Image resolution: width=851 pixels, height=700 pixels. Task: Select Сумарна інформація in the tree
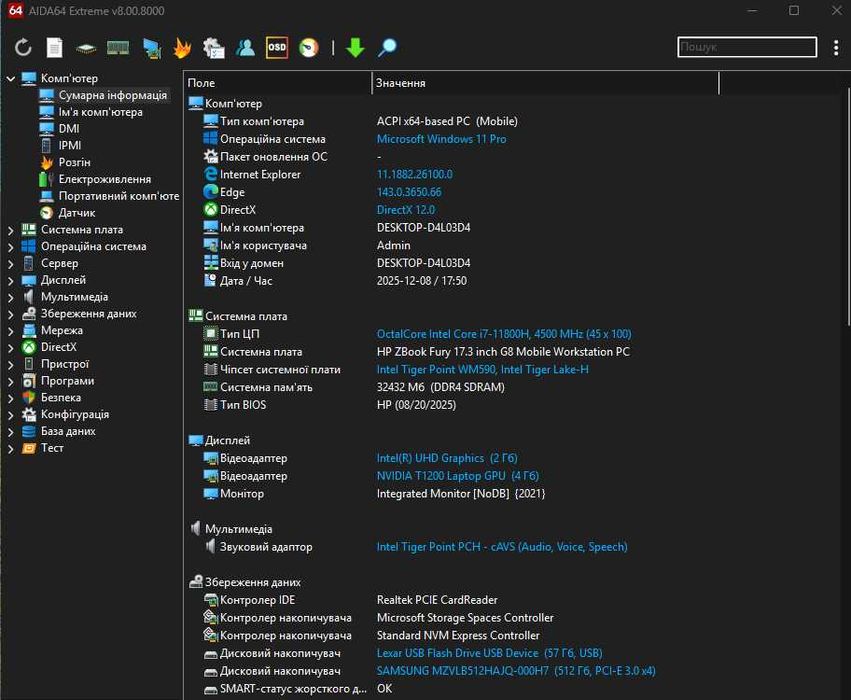click(x=112, y=95)
